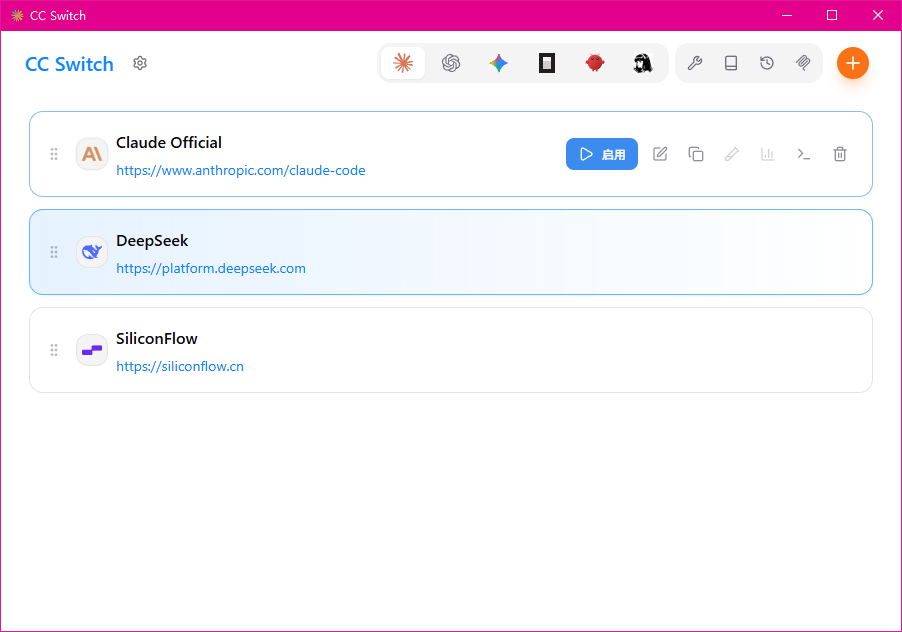Select the Claude Official provider name

[169, 143]
